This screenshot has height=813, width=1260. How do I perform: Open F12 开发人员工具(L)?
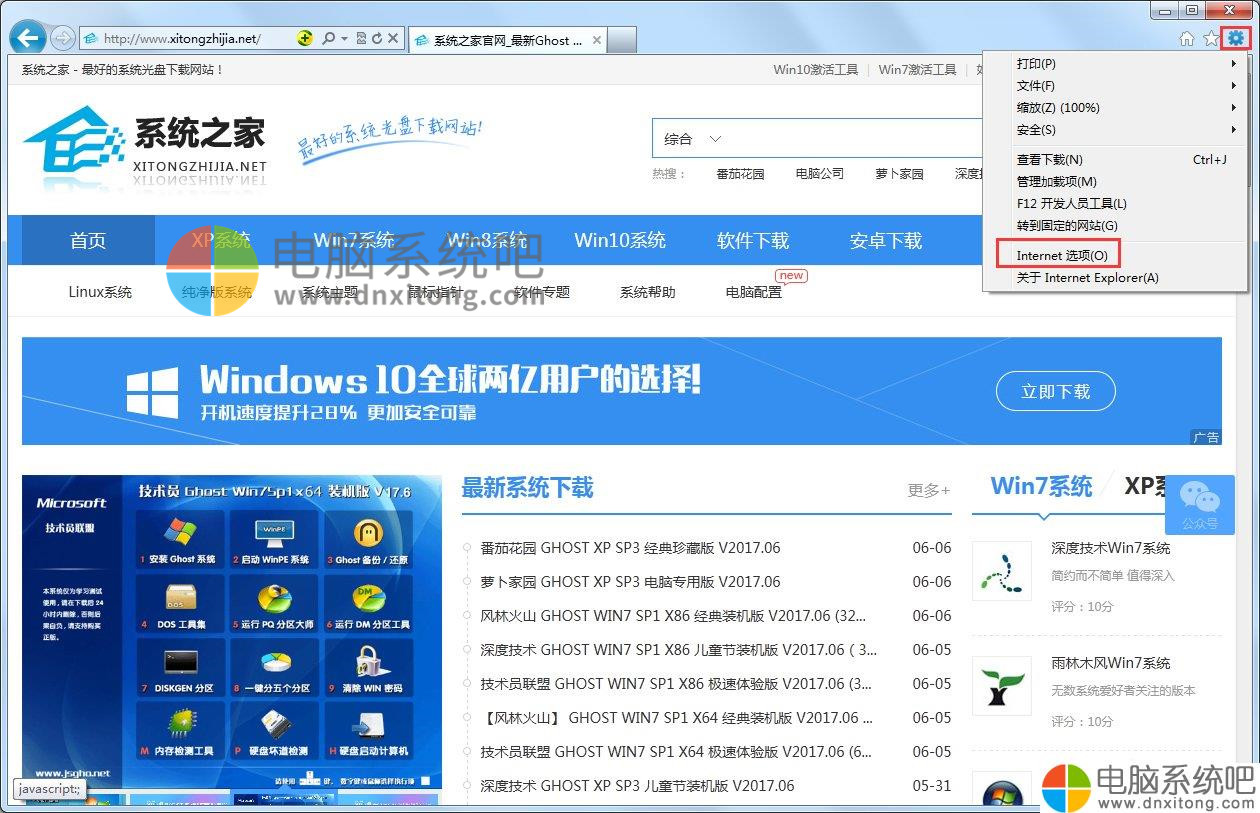tap(1115, 204)
